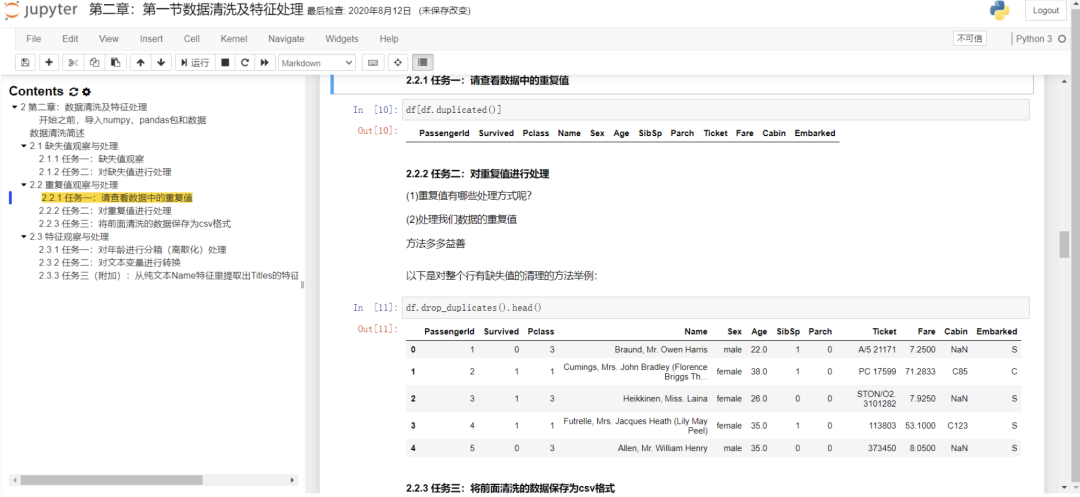Collapse the '2 第二章' contents section
The image size is (1080, 497).
coord(14,107)
